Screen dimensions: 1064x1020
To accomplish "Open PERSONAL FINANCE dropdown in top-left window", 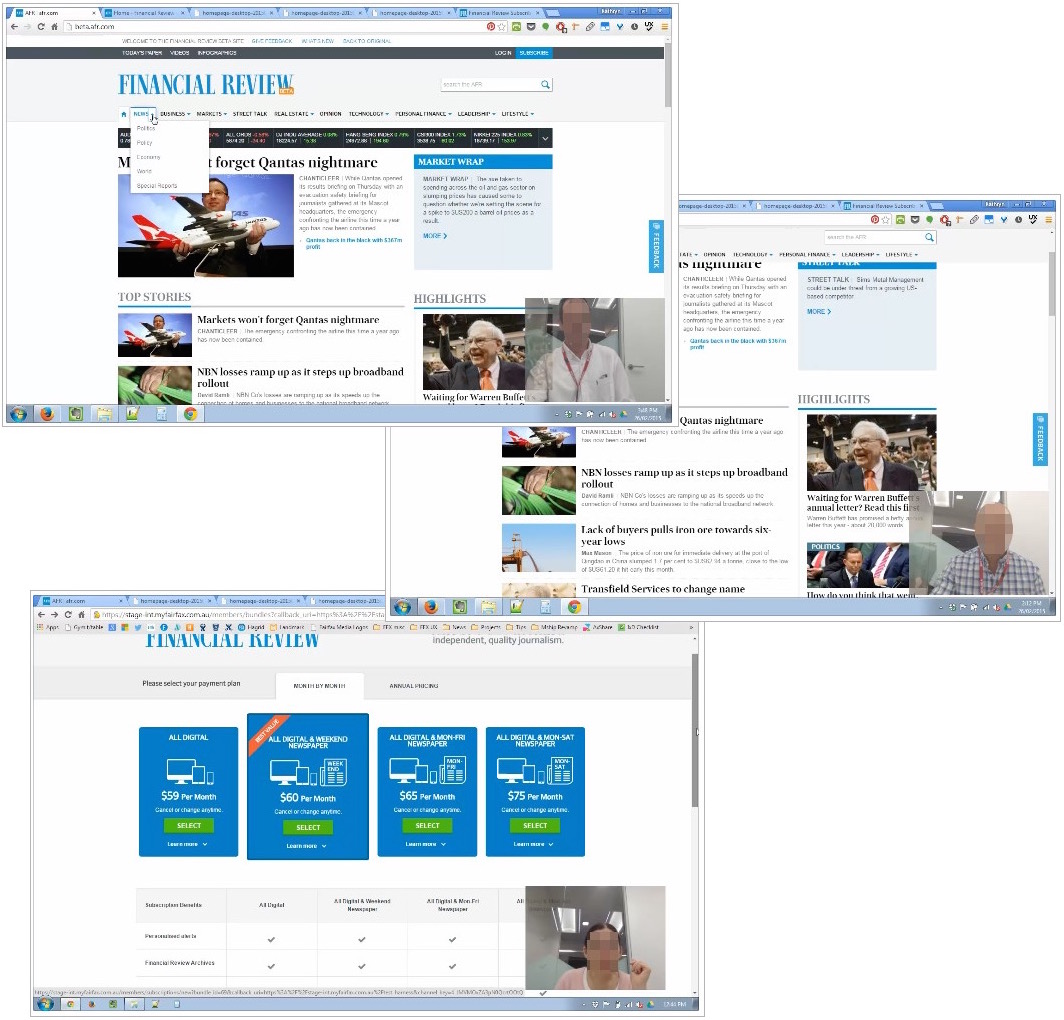I will tap(423, 114).
